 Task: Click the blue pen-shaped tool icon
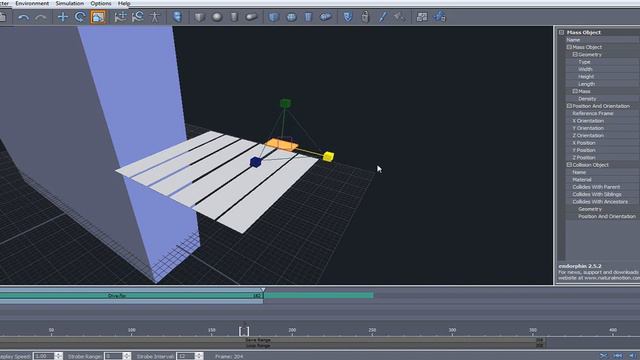(382, 17)
